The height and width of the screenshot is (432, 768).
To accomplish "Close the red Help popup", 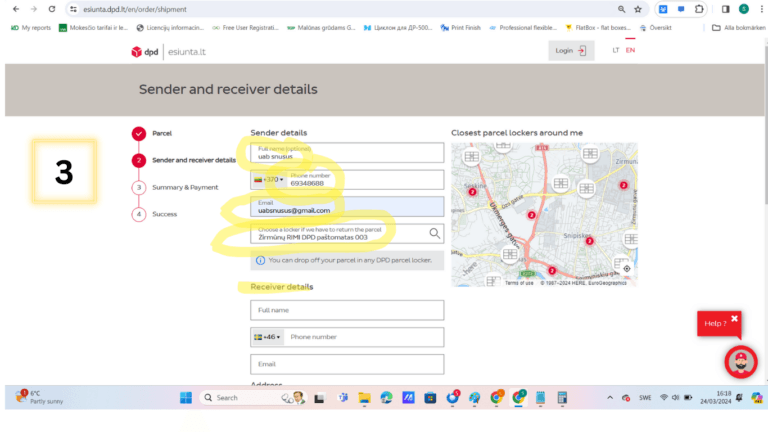I will [x=734, y=319].
